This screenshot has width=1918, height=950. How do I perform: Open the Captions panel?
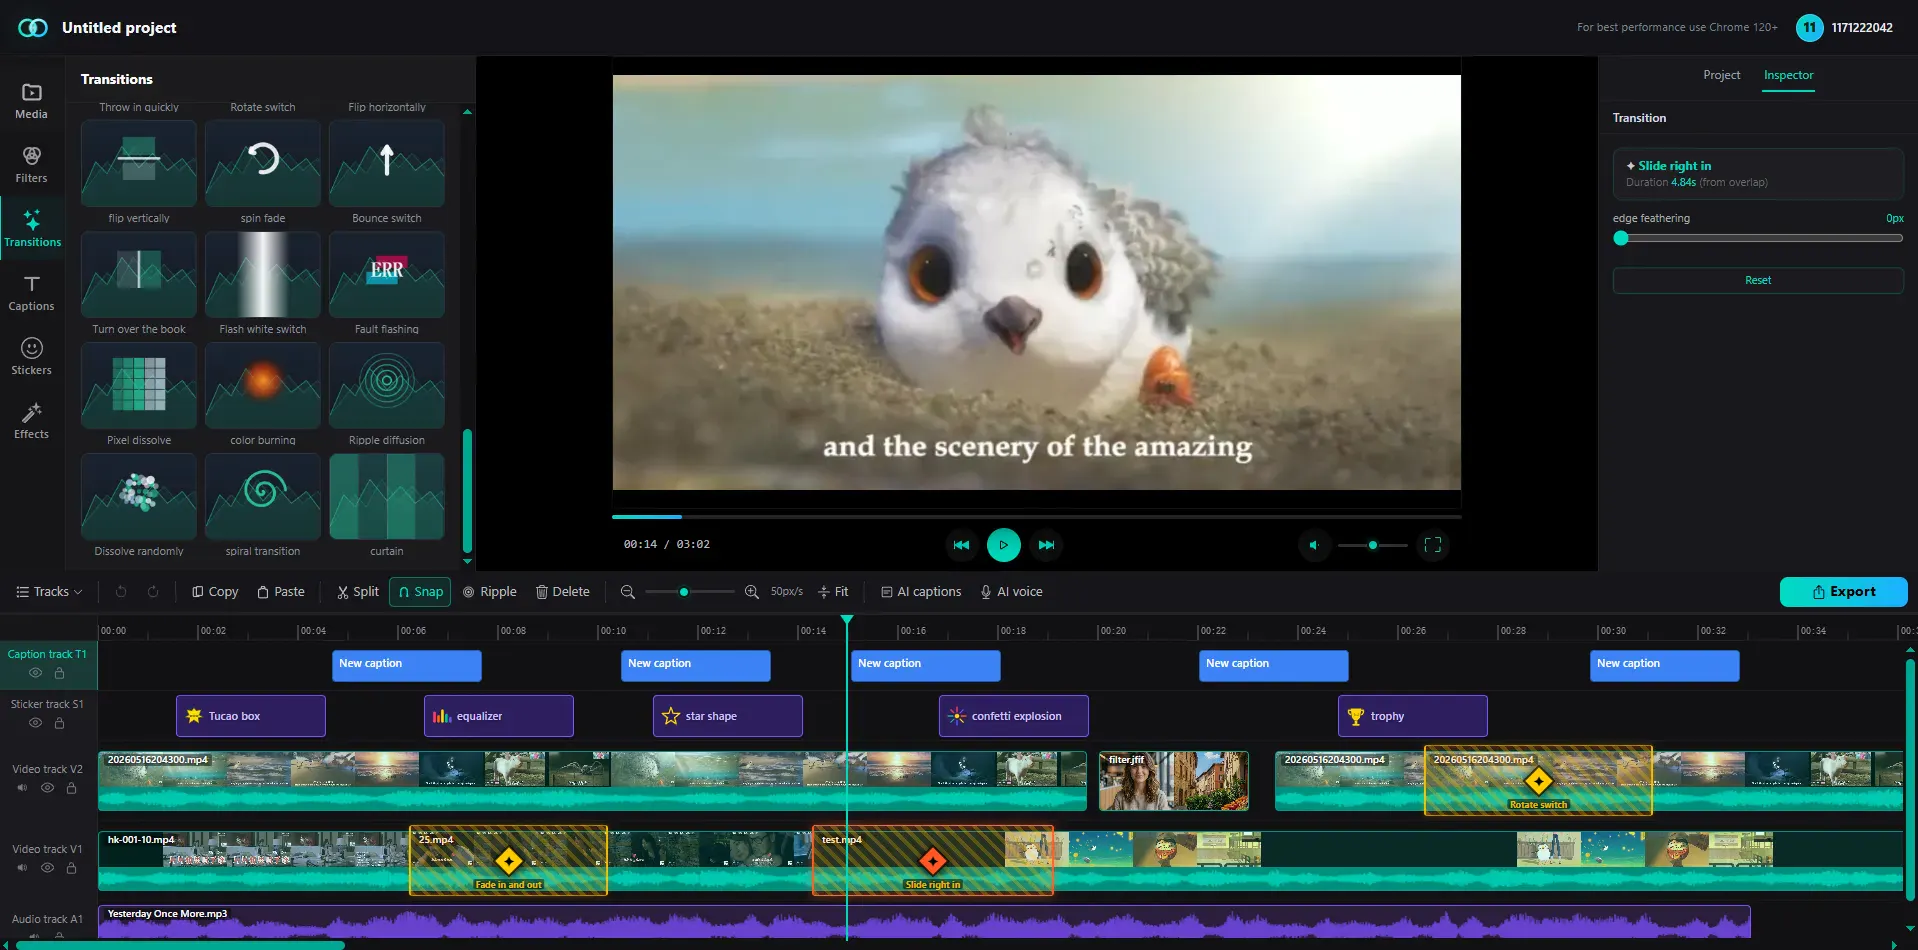click(x=31, y=293)
